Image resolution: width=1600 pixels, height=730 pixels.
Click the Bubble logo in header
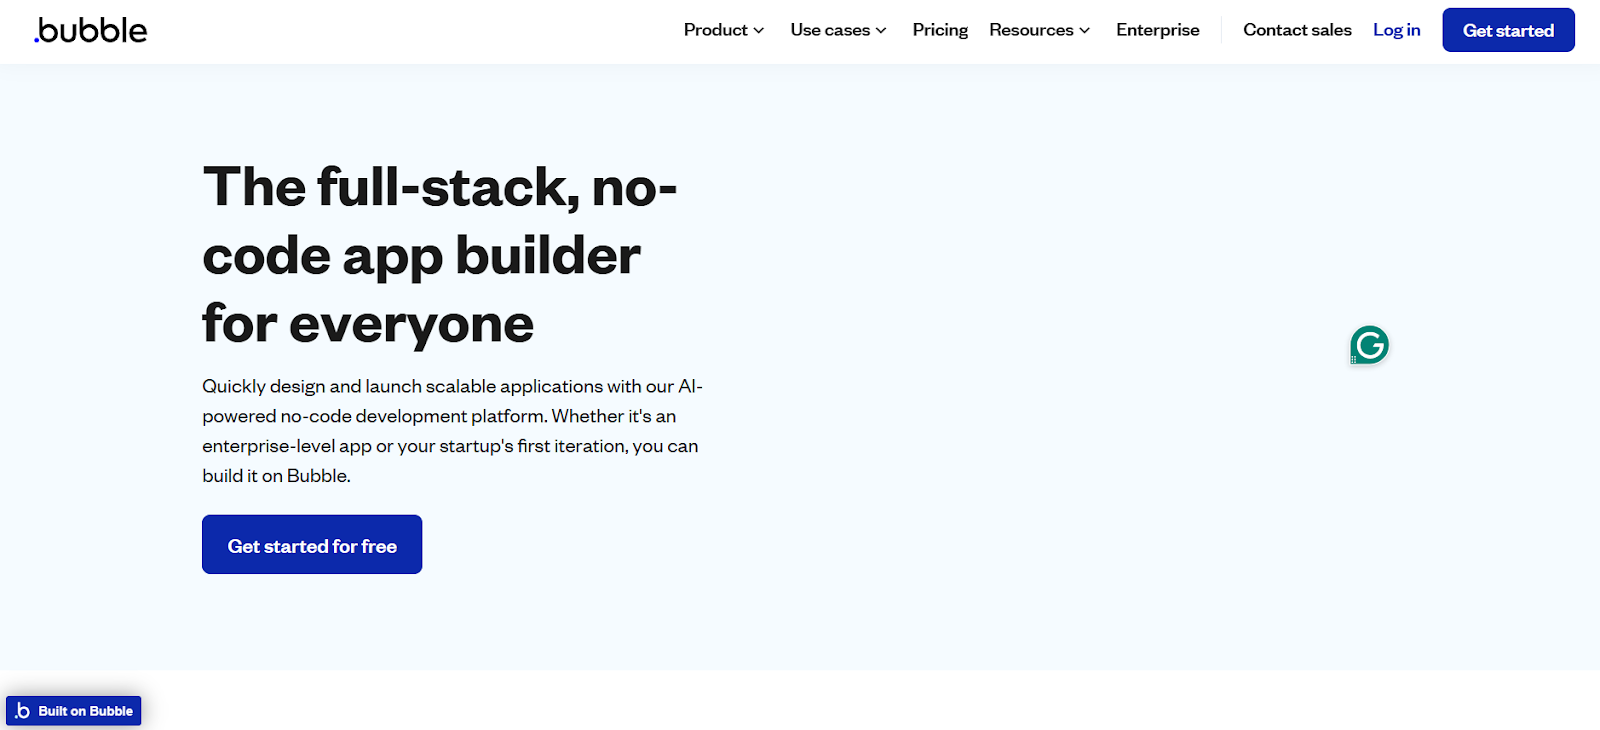click(90, 30)
